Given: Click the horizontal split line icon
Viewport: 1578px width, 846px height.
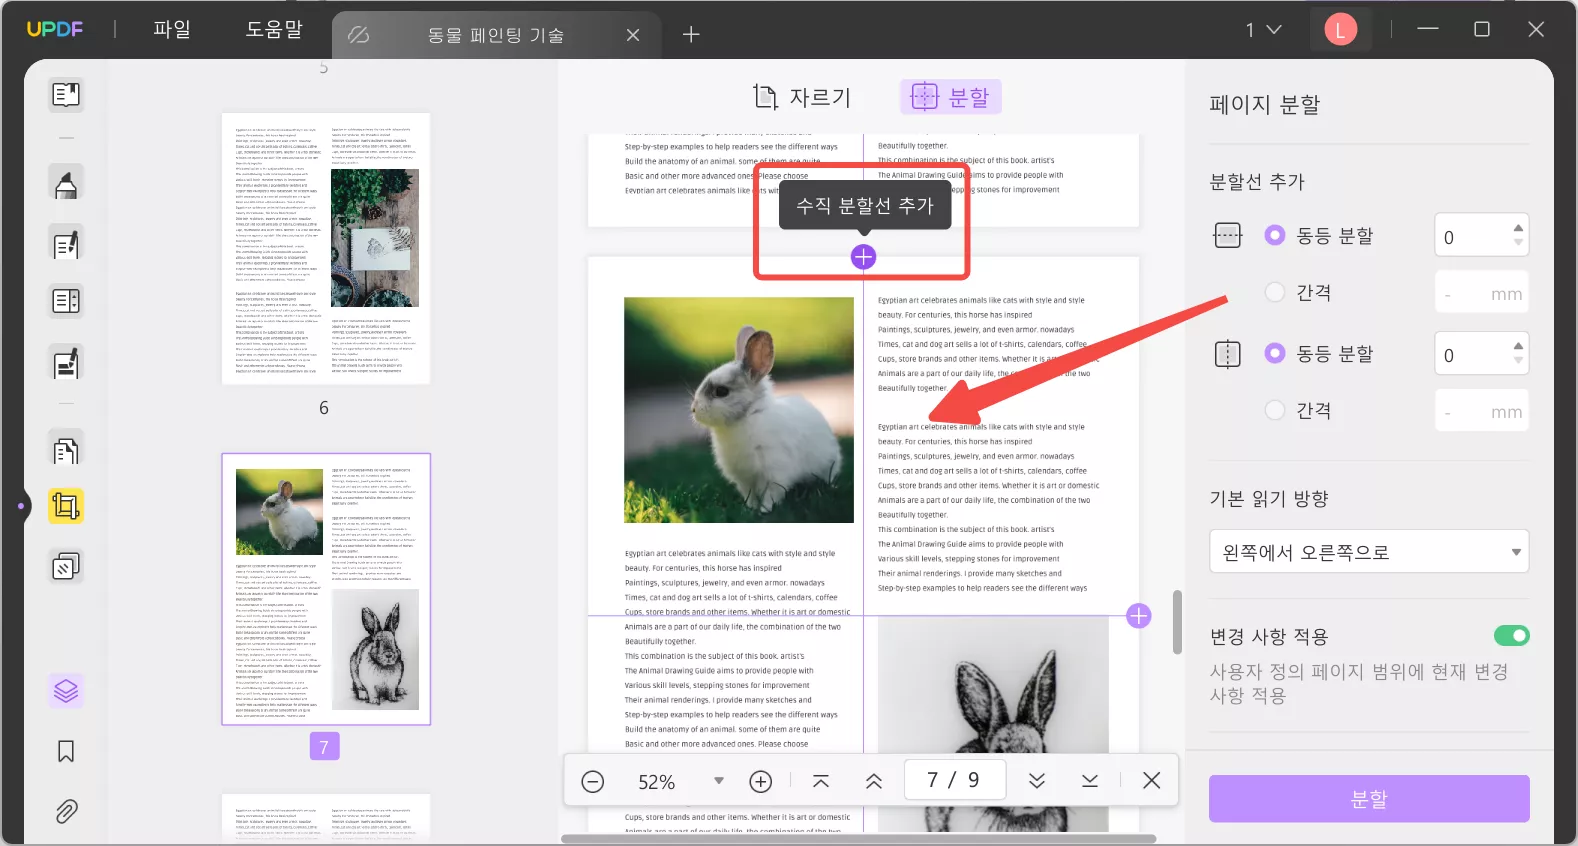Looking at the screenshot, I should coord(1227,235).
